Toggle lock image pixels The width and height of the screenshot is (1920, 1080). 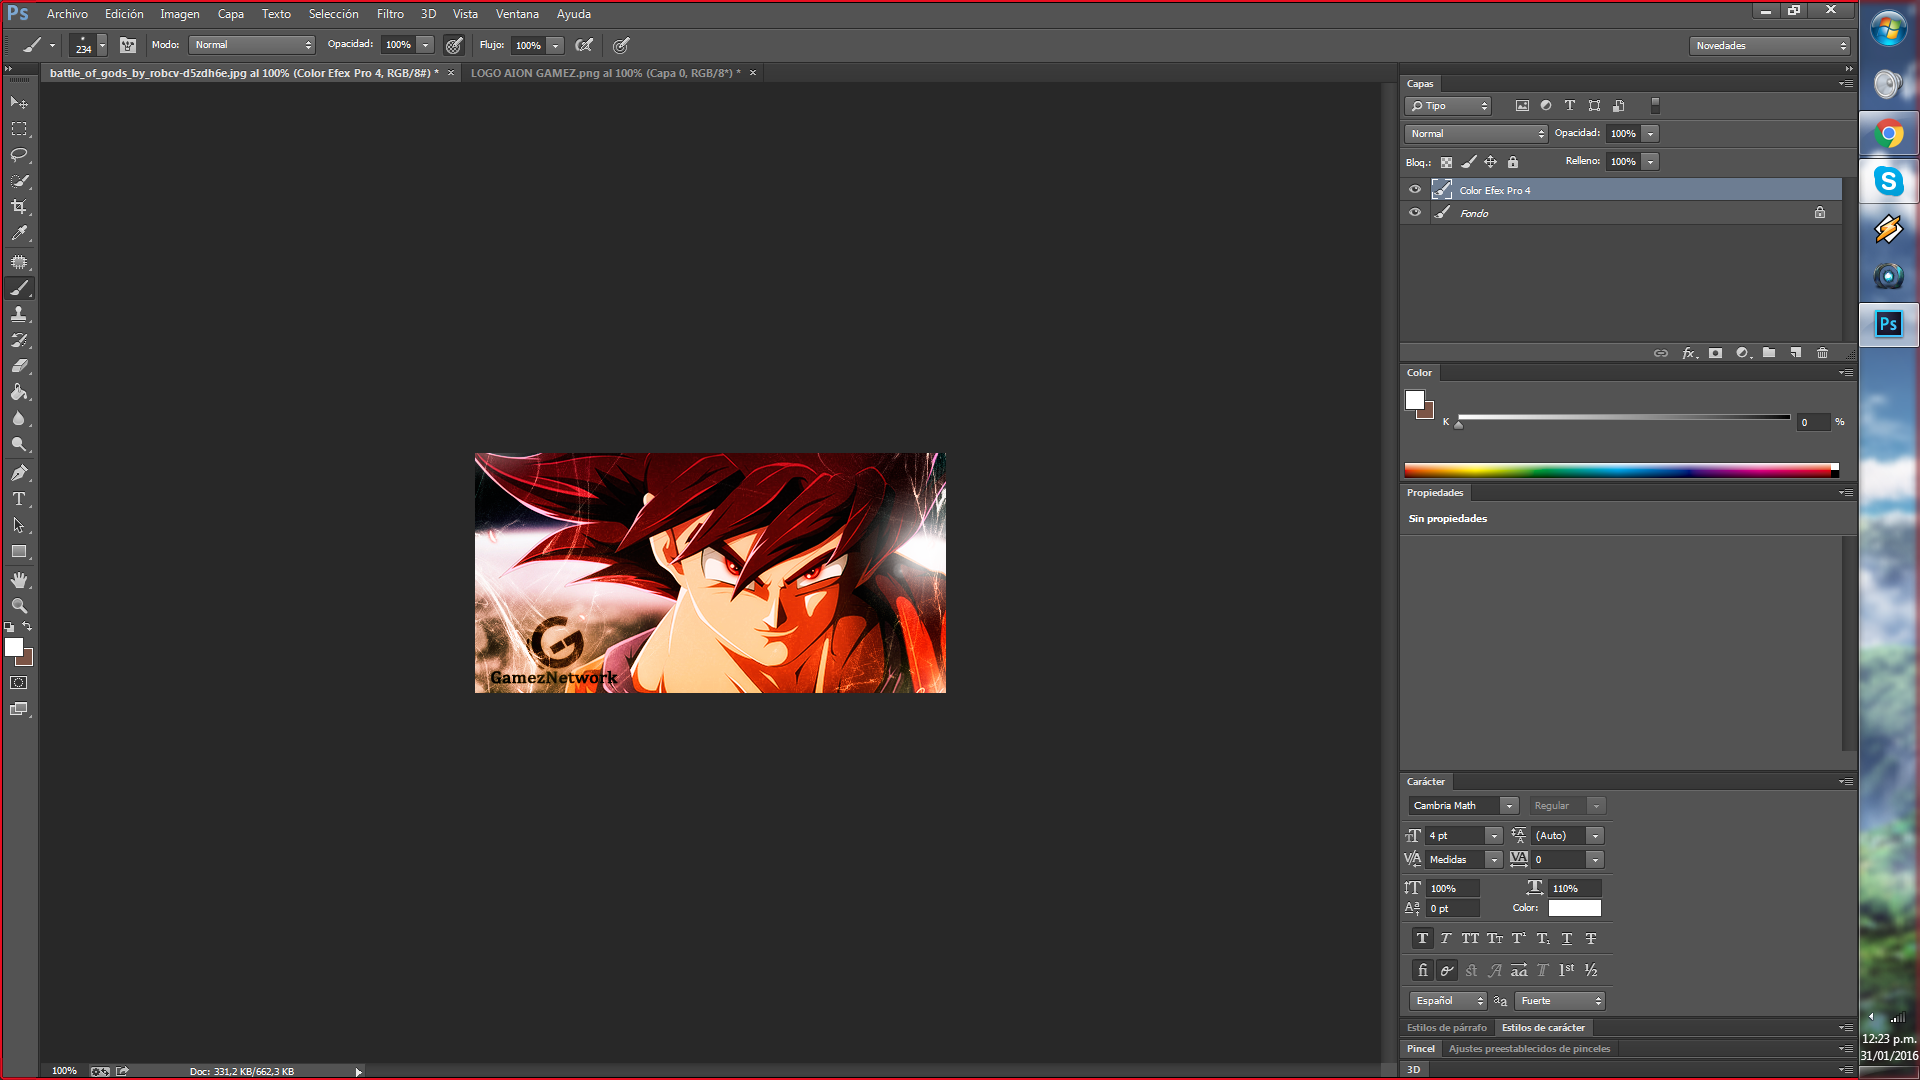[x=1468, y=162]
